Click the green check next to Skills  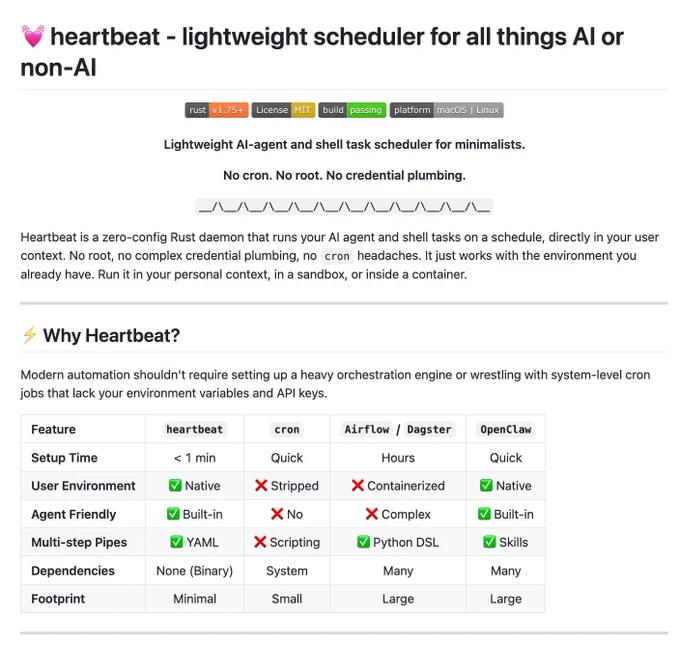coord(489,542)
